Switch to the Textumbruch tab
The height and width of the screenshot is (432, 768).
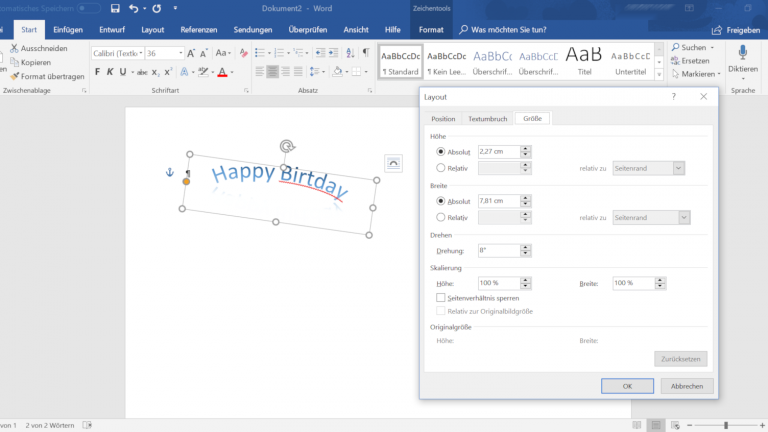coord(487,118)
